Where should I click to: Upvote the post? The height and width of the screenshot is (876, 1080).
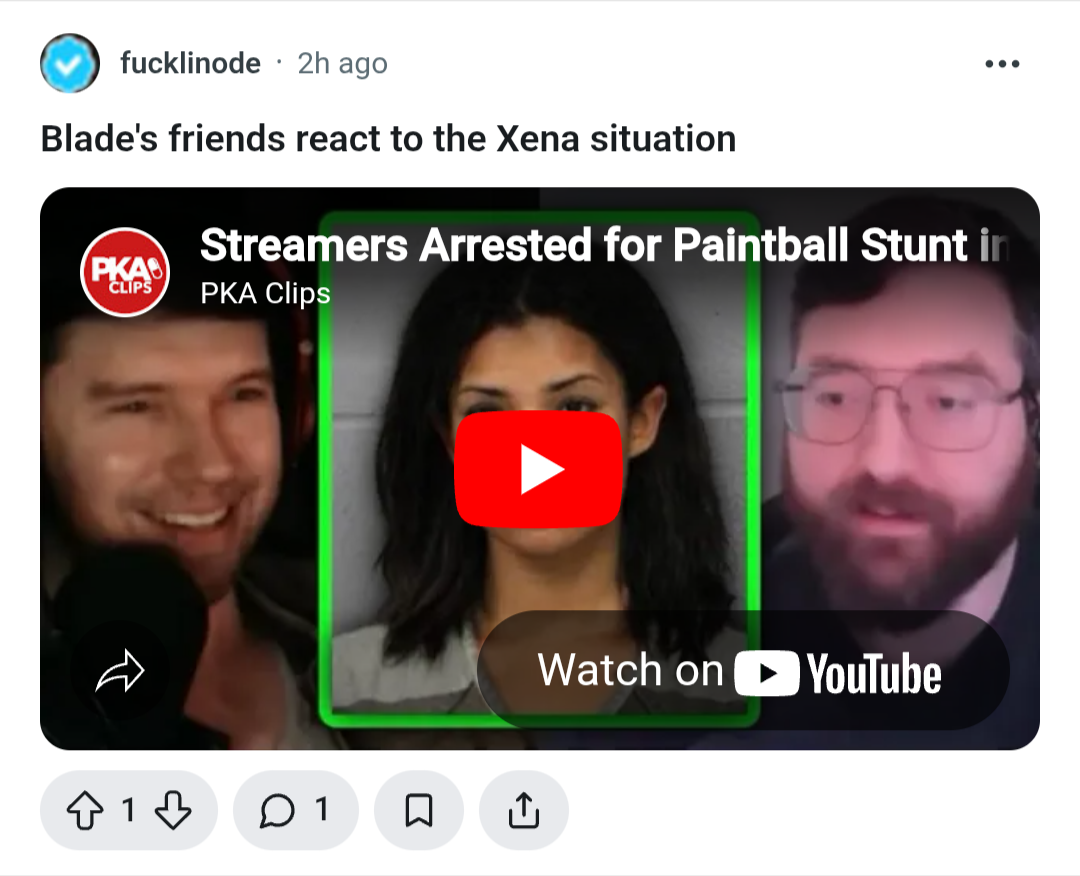point(85,810)
